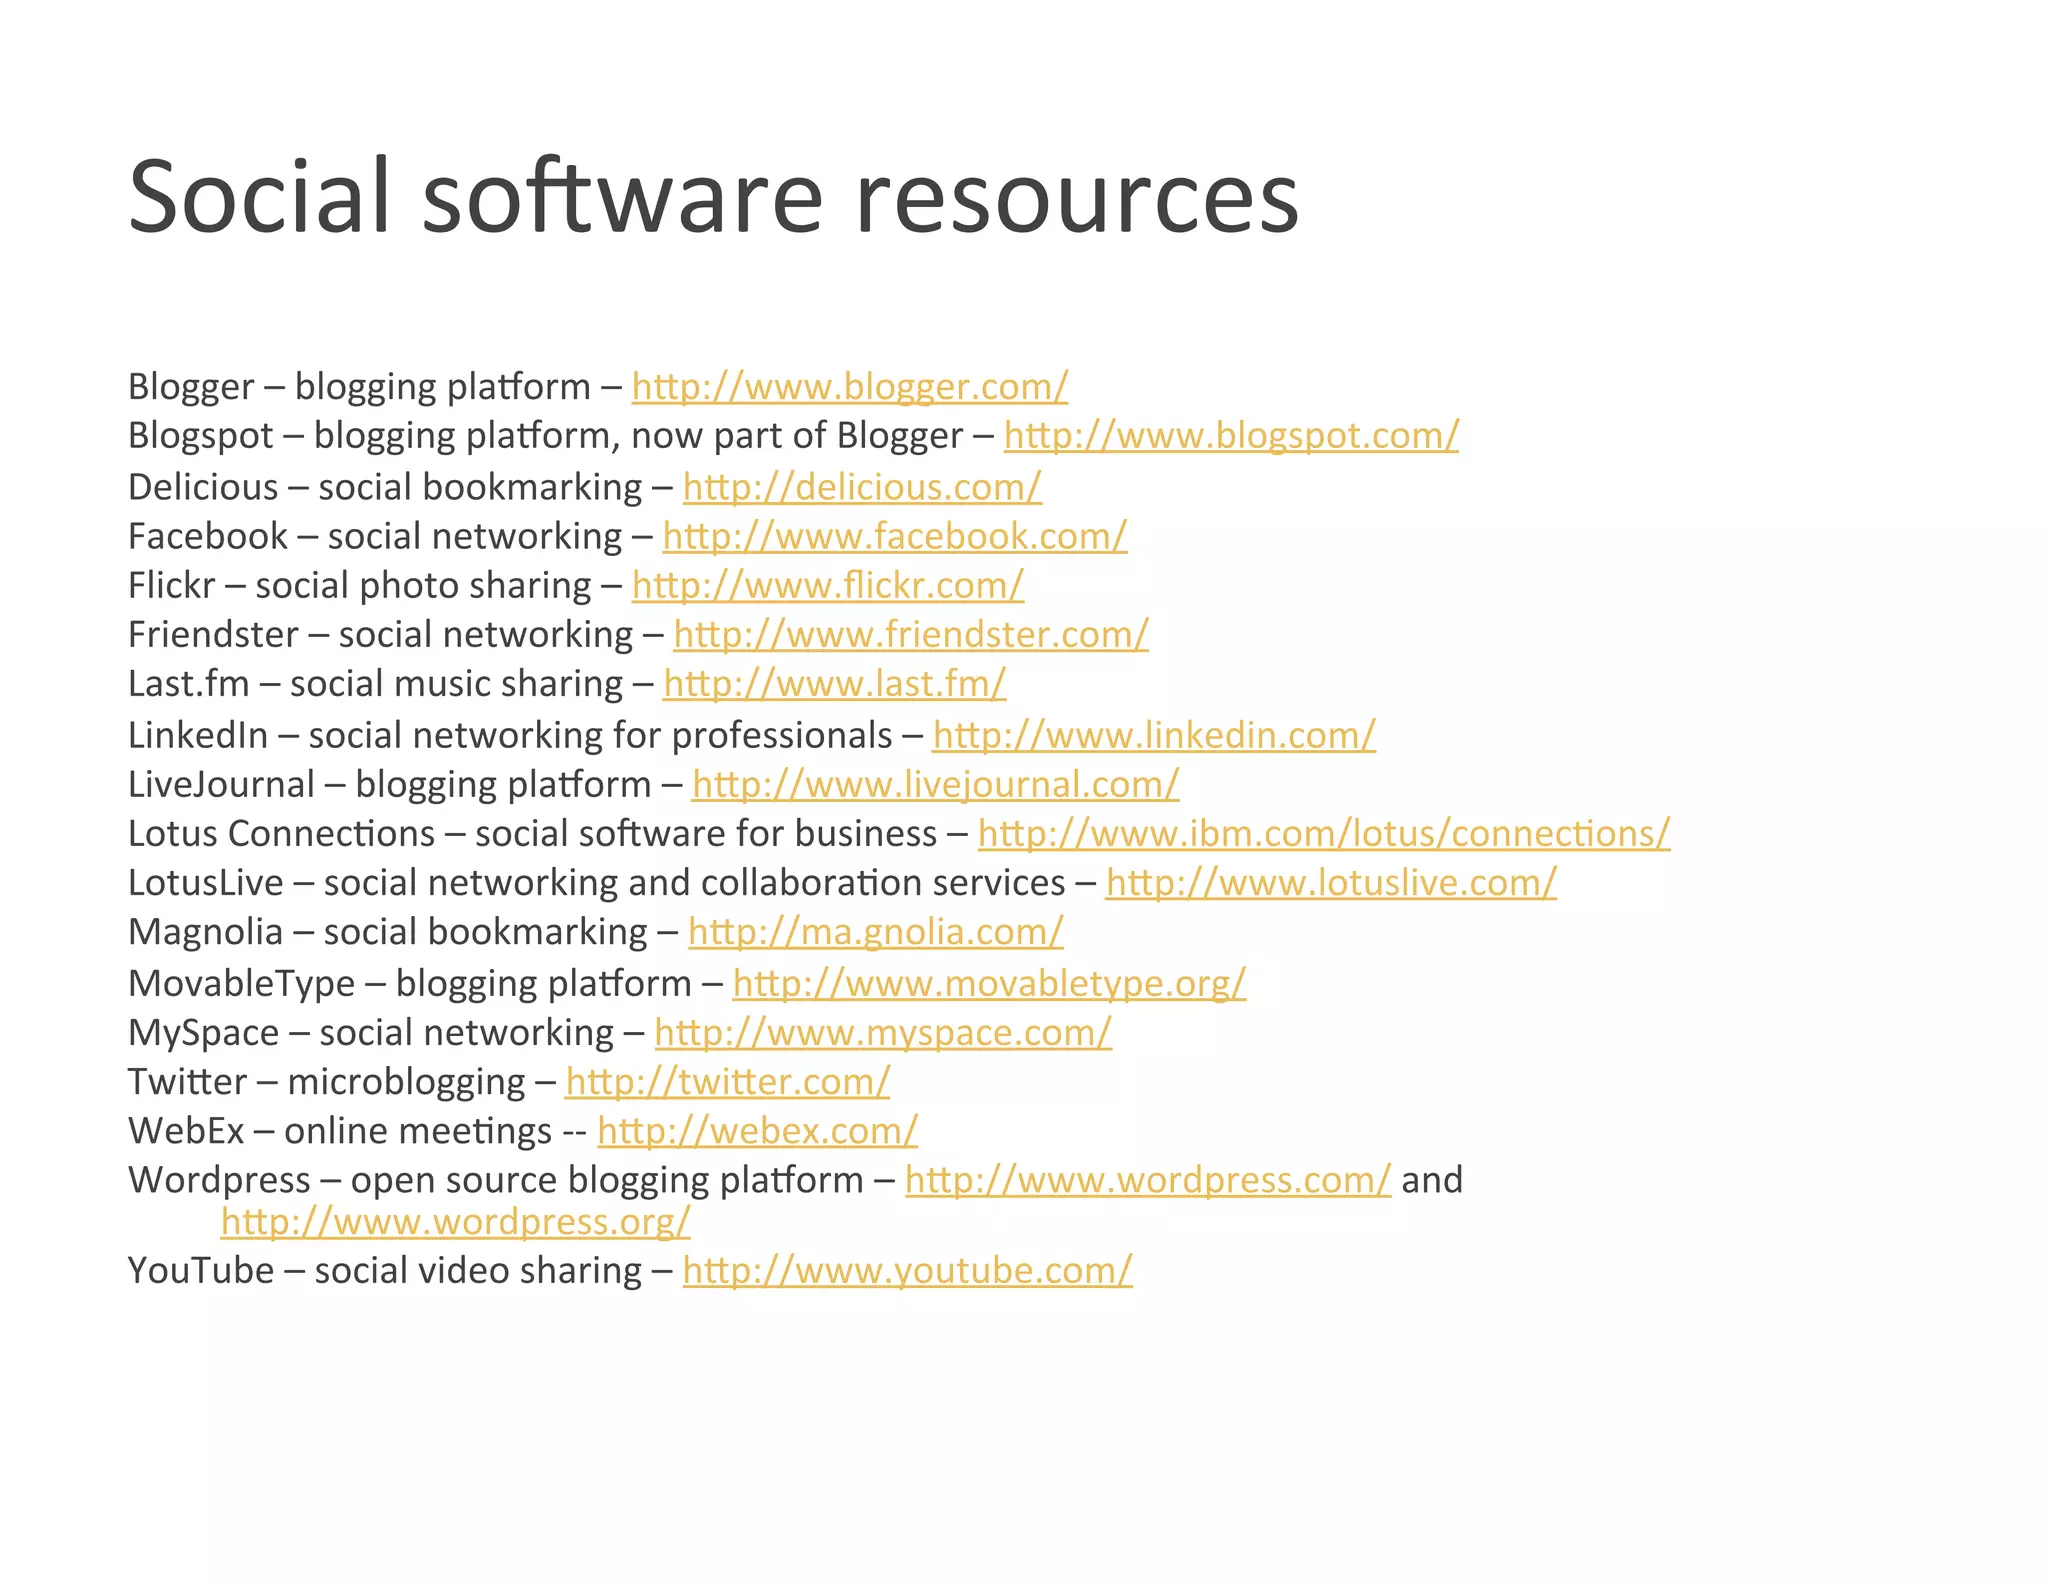Click the 'YouTube – social video sharing' text
This screenshot has width=2048, height=1582.
[x=385, y=1271]
